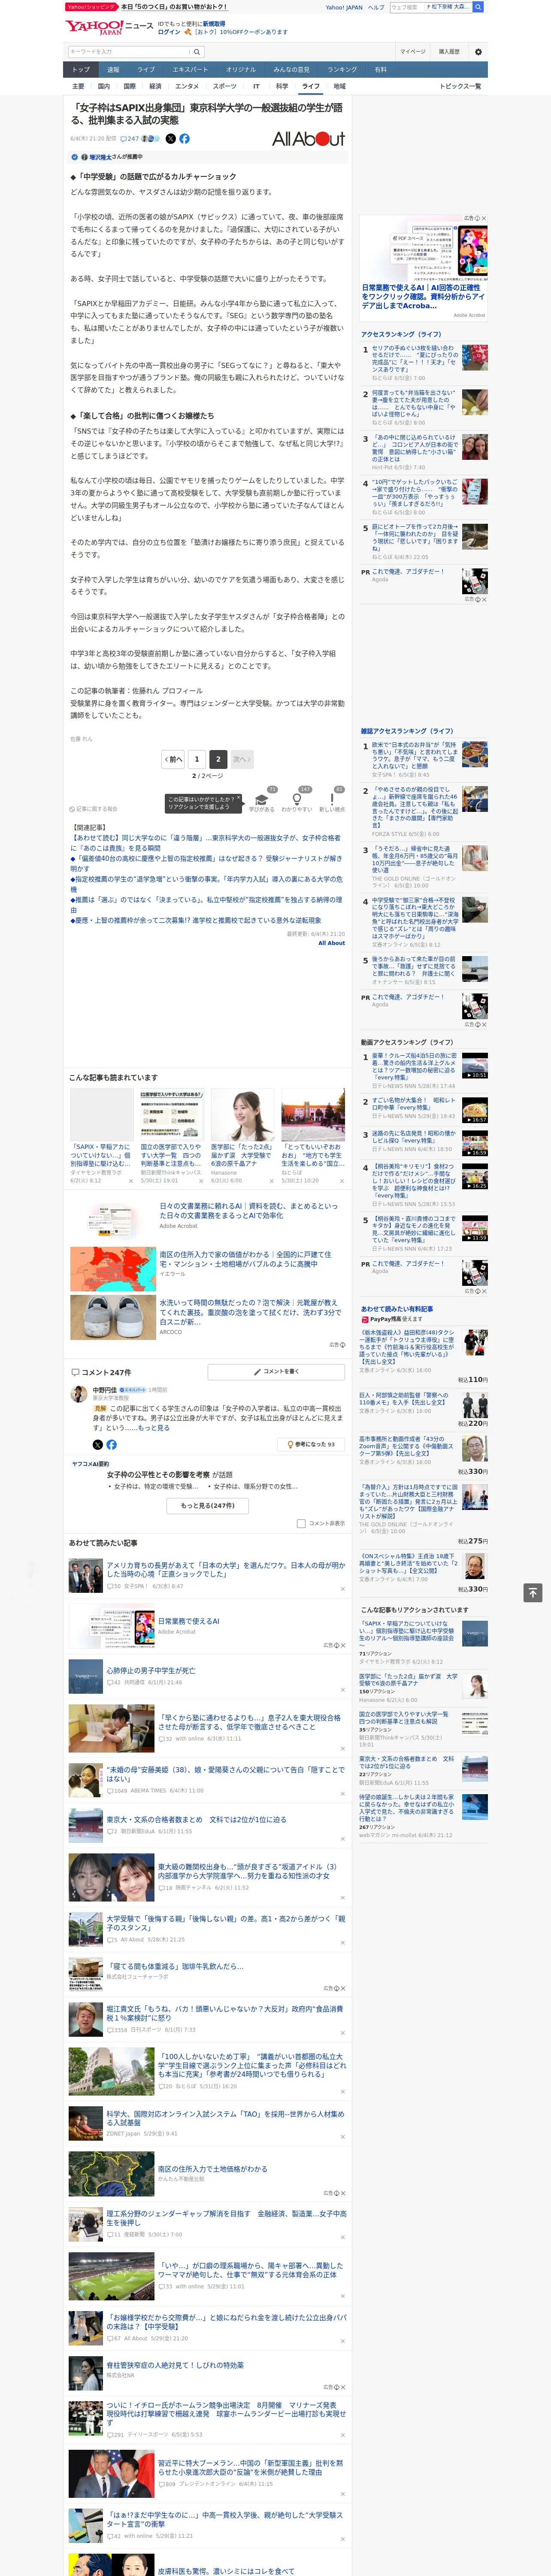Close the reaction tooltip popup
Image resolution: width=551 pixels, height=2576 pixels.
coord(238,799)
